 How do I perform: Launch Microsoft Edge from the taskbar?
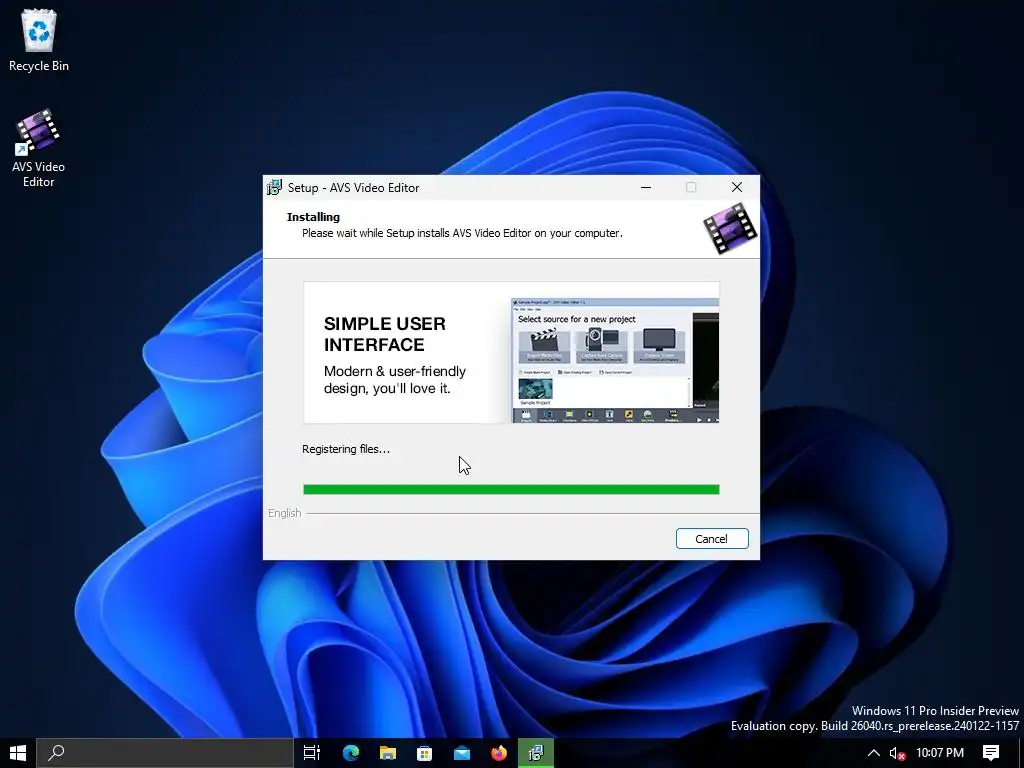pos(351,753)
